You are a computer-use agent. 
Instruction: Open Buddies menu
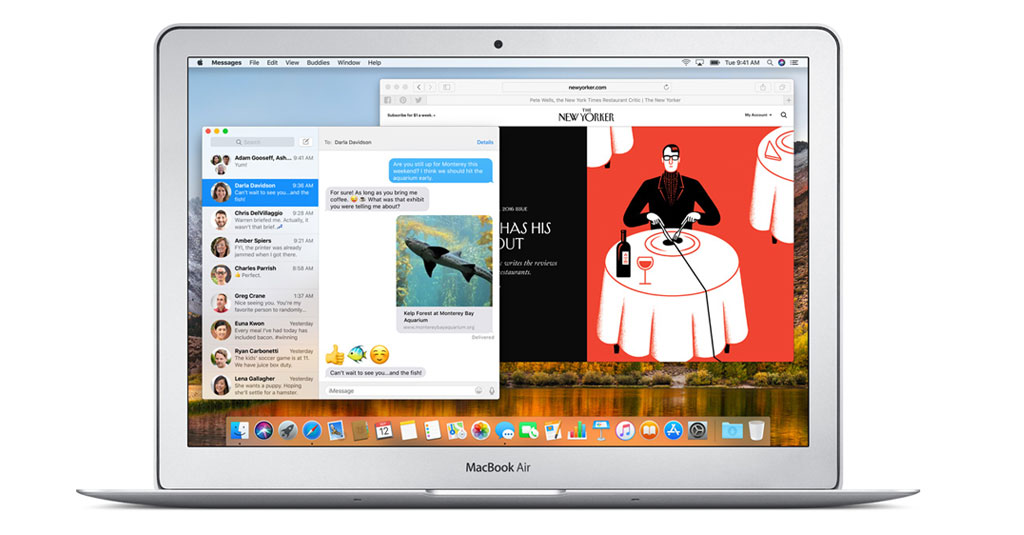click(x=318, y=63)
